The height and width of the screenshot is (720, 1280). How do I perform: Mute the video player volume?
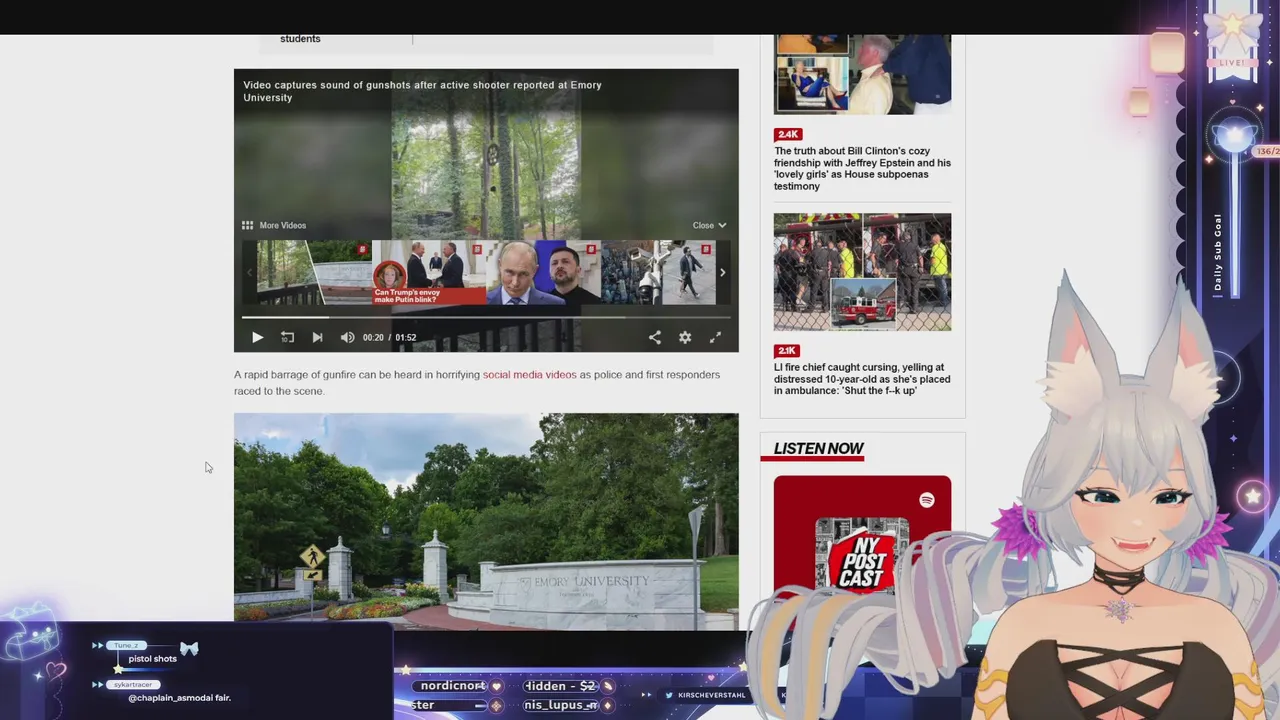pos(347,338)
